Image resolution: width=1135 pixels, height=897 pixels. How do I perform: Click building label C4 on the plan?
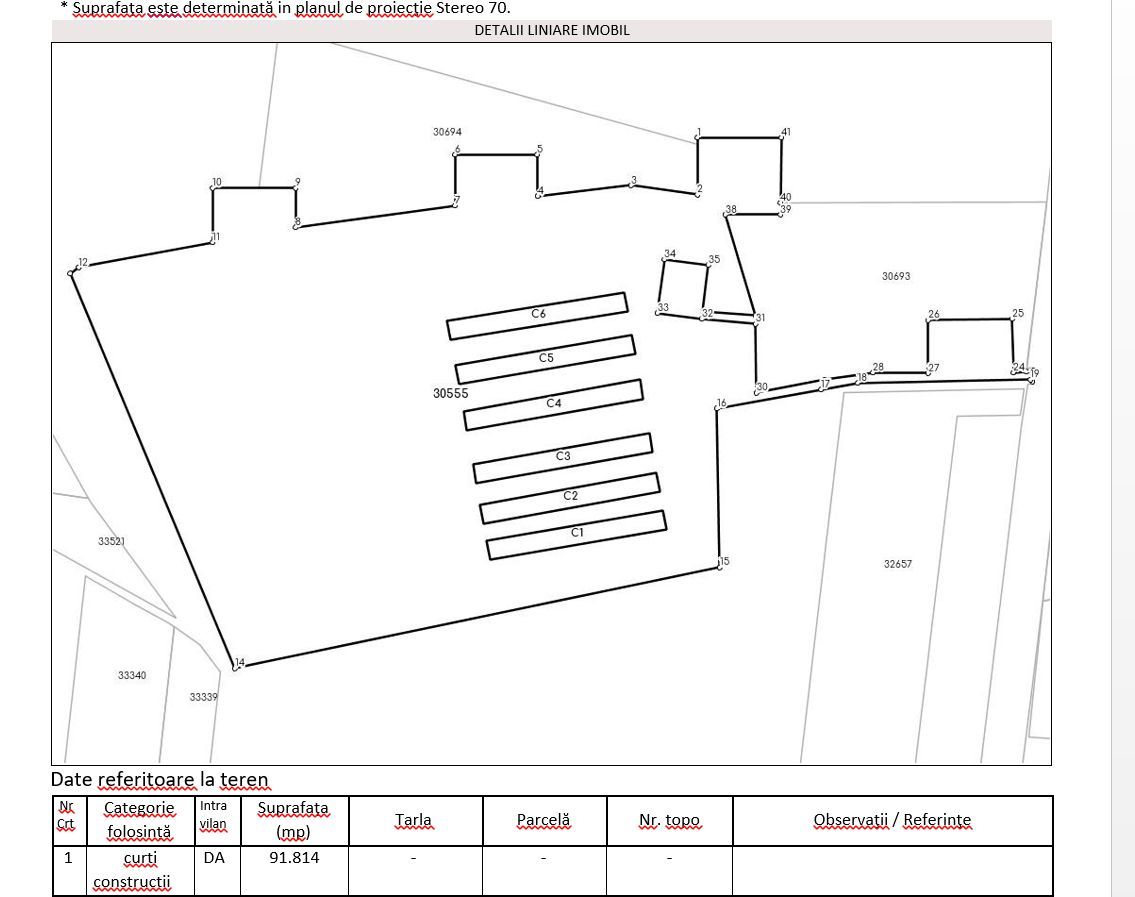554,403
